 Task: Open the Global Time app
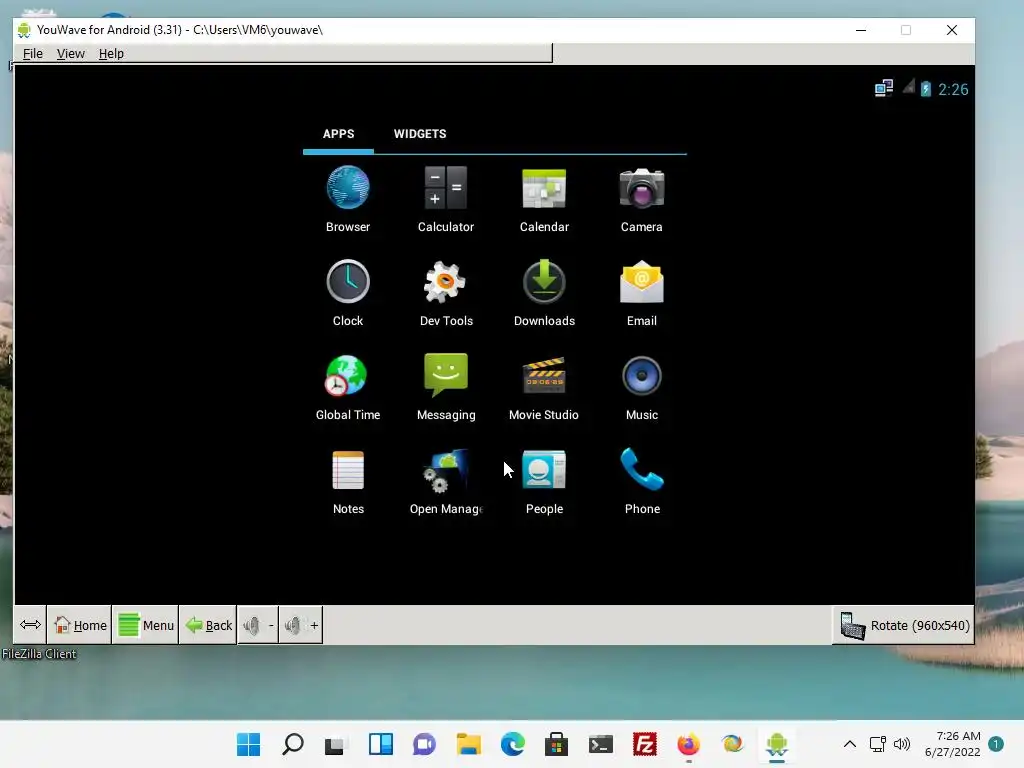[x=347, y=387]
